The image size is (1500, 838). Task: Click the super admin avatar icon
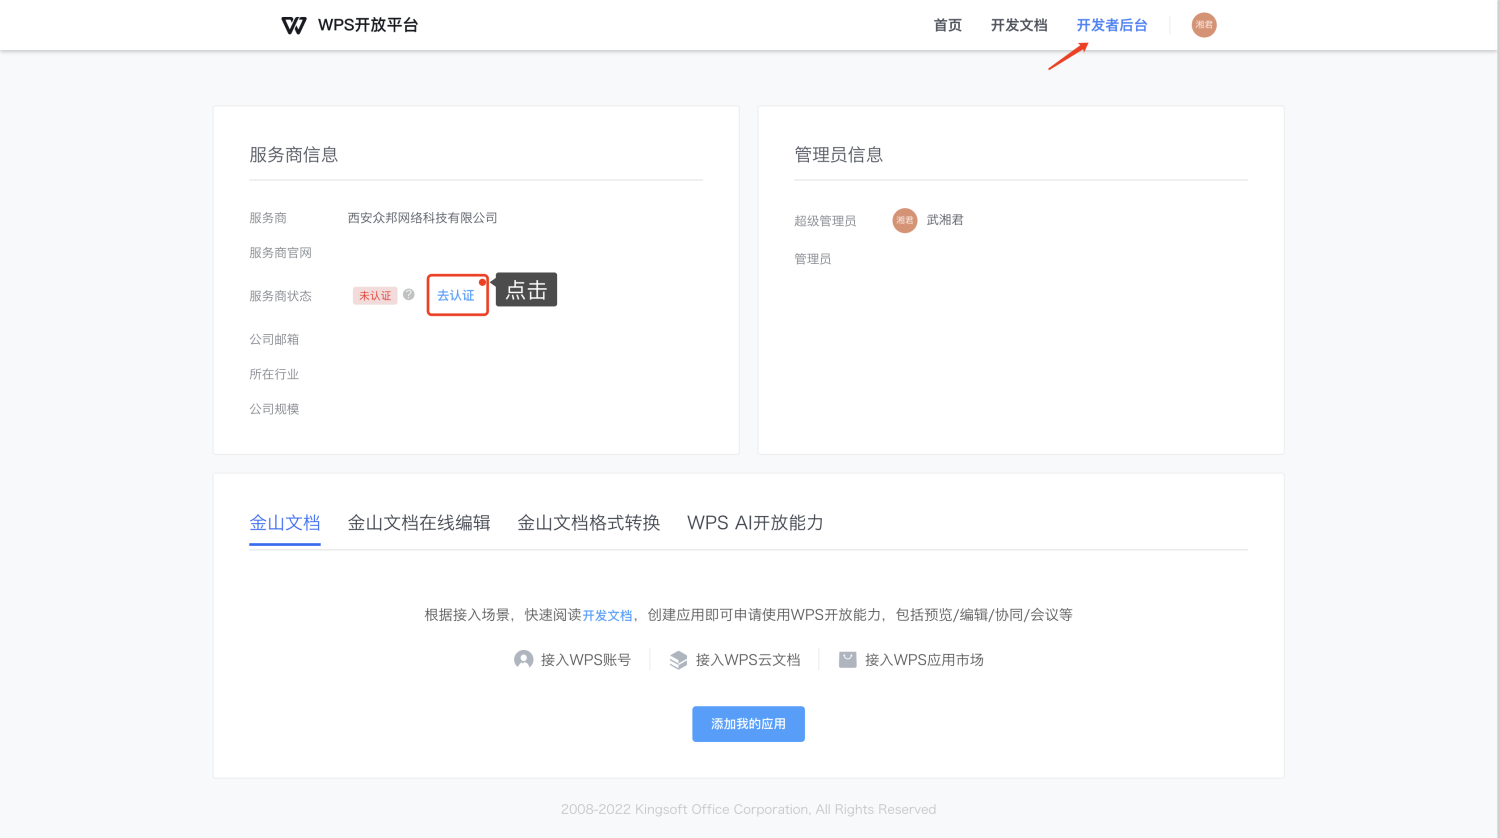[x=905, y=220]
